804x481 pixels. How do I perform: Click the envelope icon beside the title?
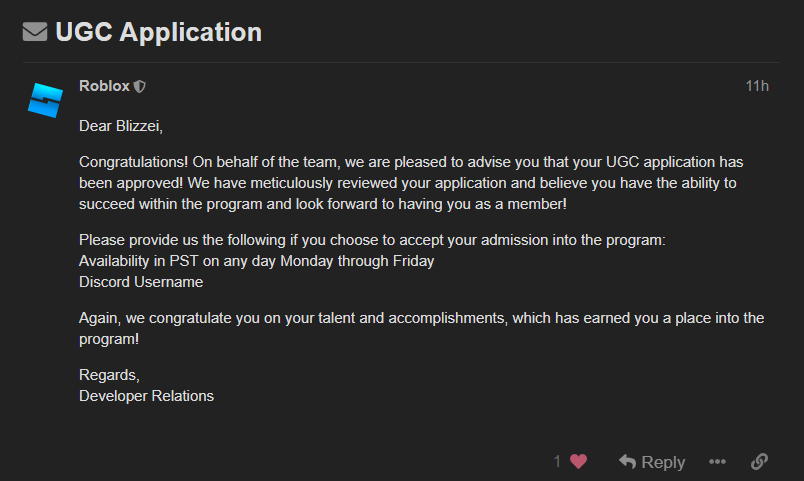[35, 32]
